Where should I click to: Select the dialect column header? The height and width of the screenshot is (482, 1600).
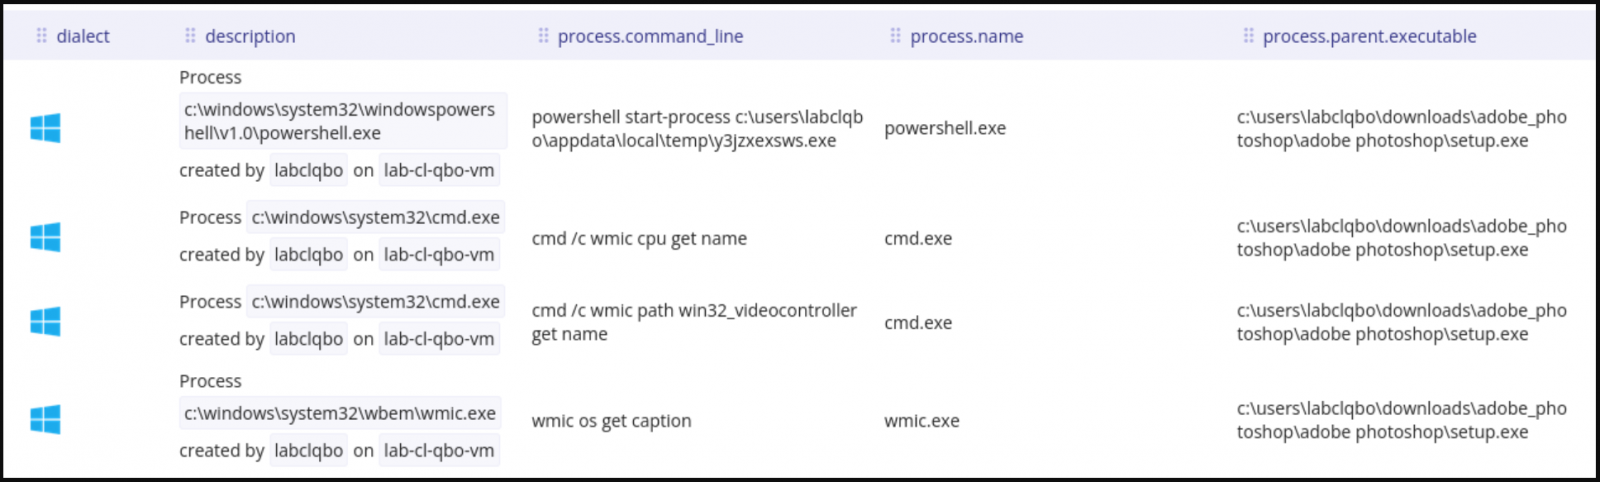click(x=83, y=36)
